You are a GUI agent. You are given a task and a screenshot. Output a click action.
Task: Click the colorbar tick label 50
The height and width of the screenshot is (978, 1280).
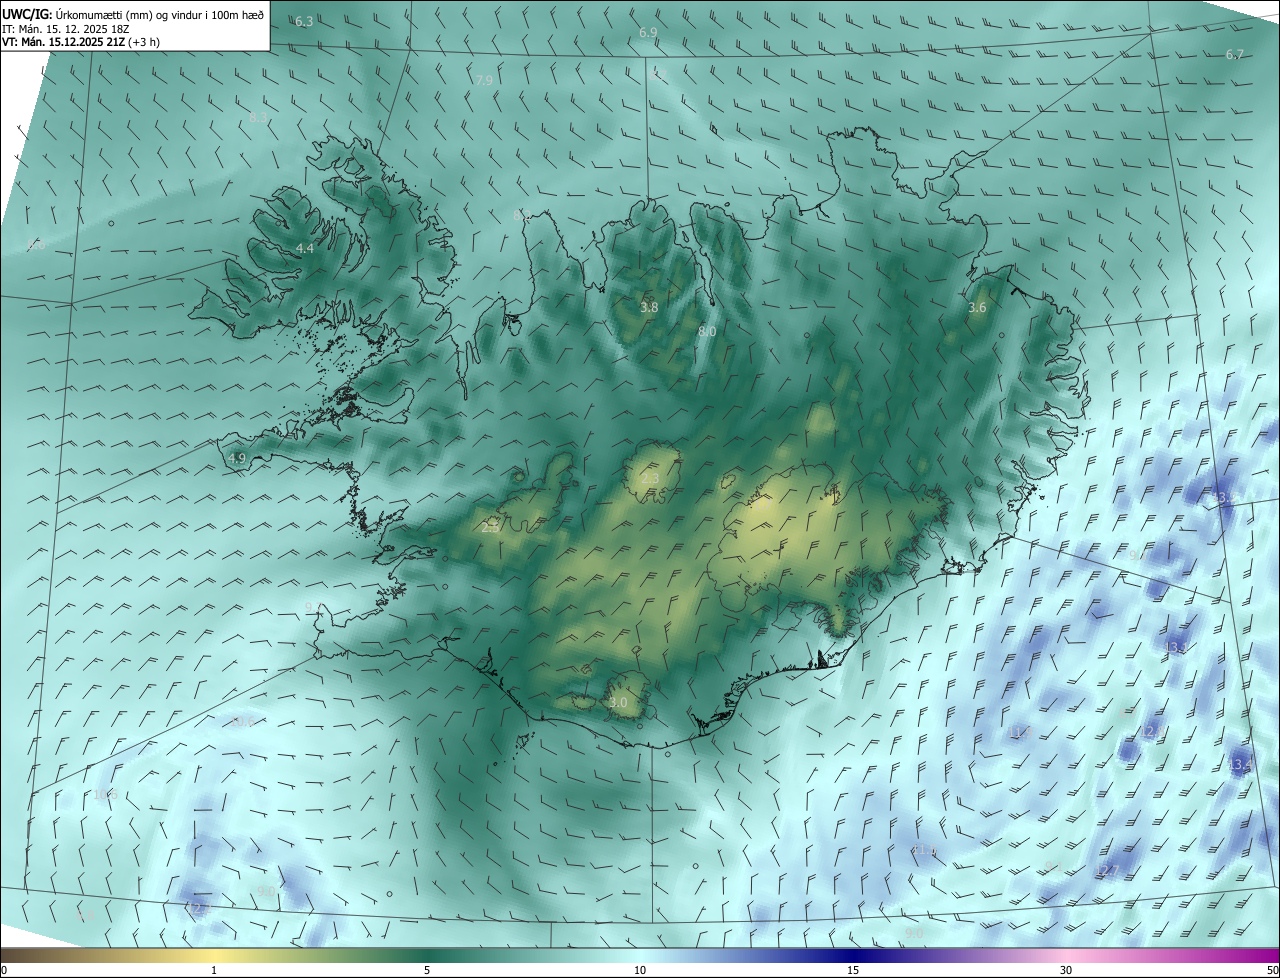(x=1272, y=970)
